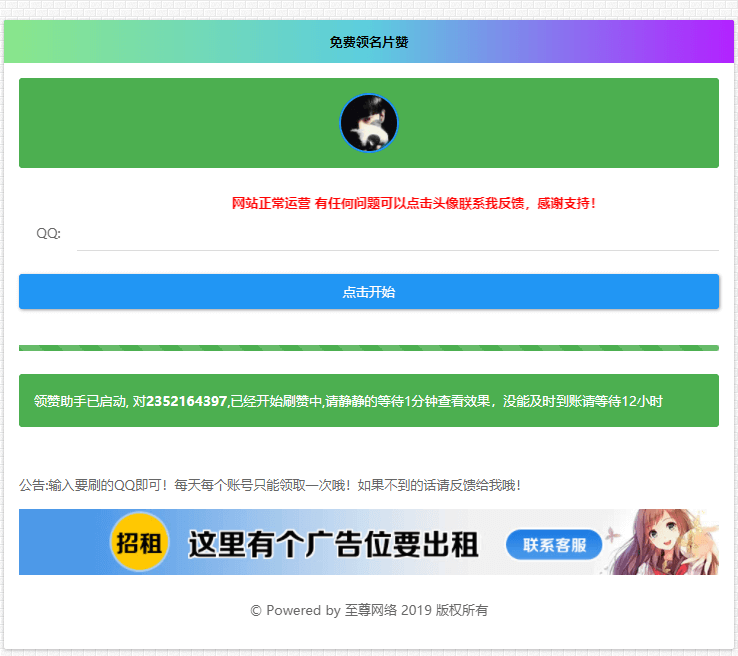
Task: Click the red 网站正常运营 notice text
Action: (414, 203)
